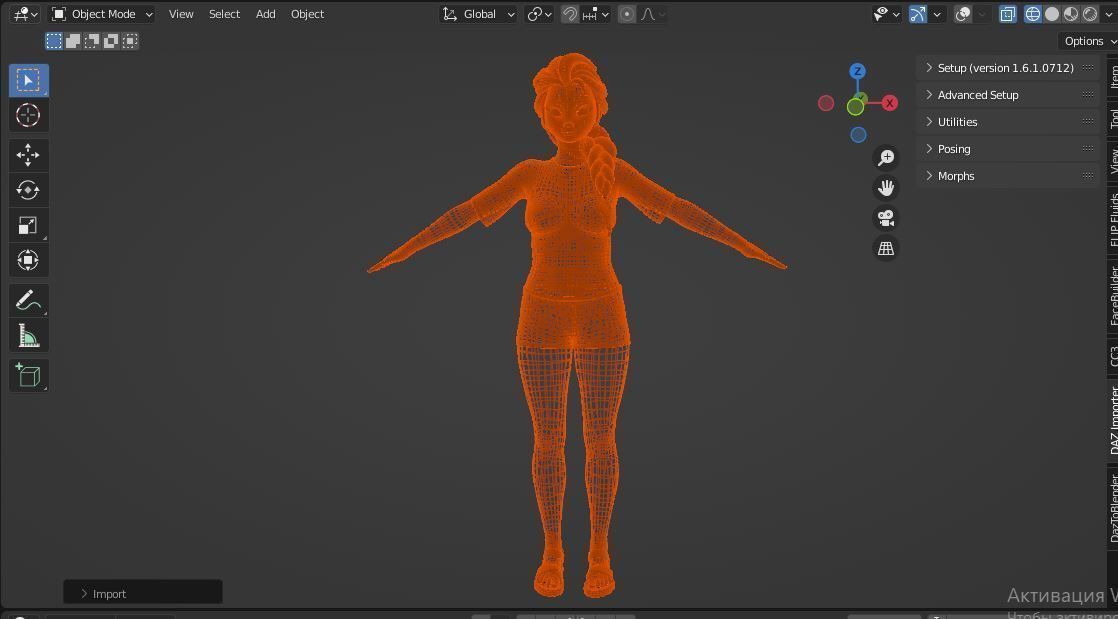
Task: Toggle viewport overlays
Action: (963, 14)
